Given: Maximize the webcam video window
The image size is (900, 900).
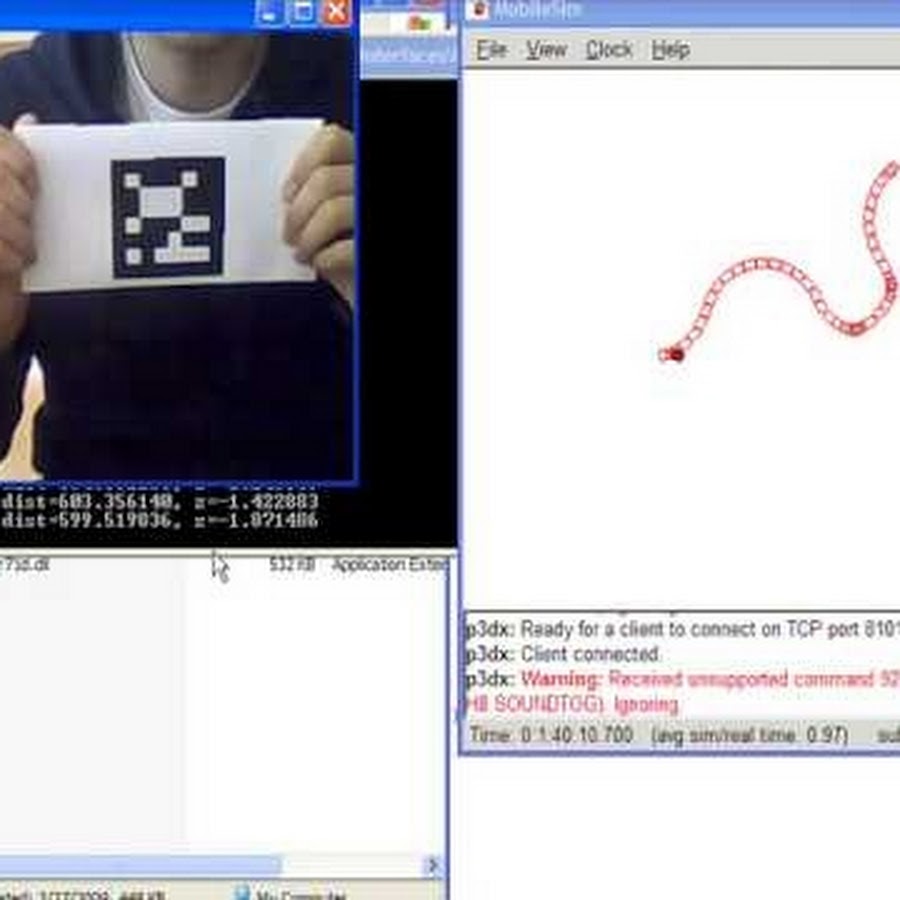Looking at the screenshot, I should 302,13.
